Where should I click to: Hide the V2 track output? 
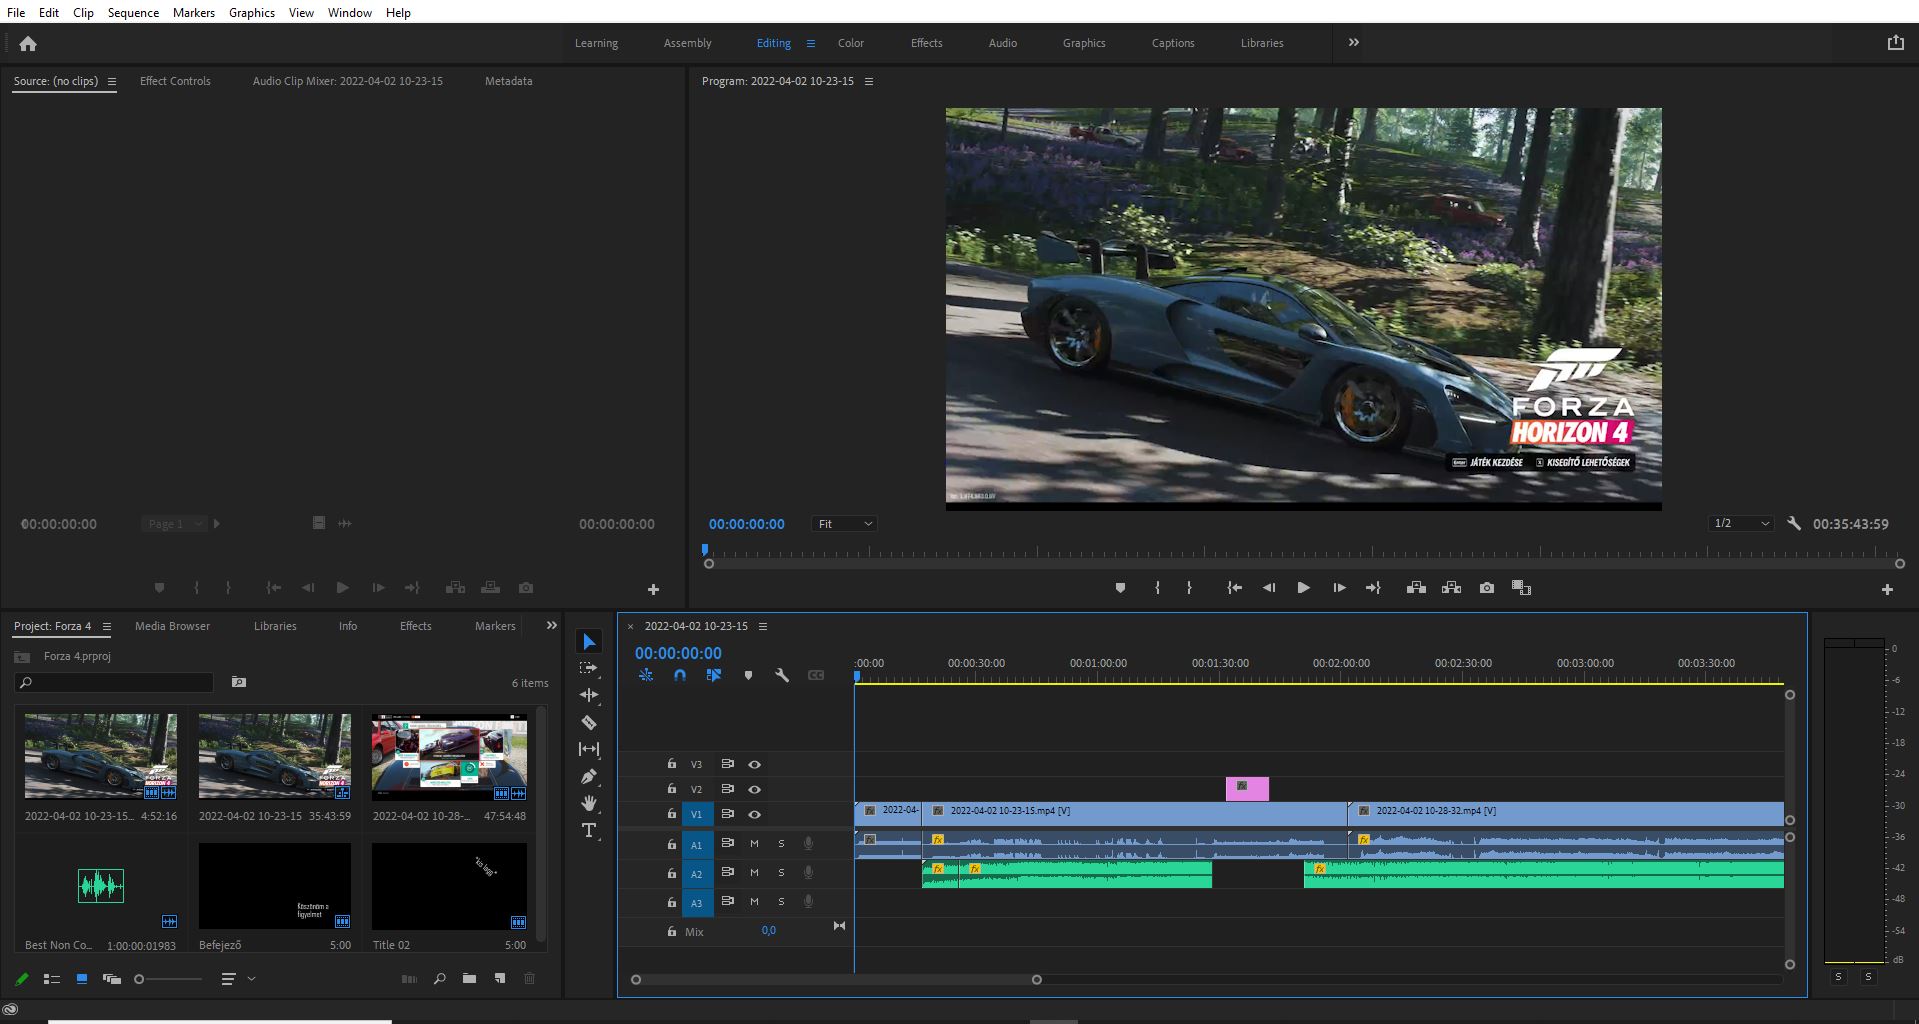(x=755, y=789)
